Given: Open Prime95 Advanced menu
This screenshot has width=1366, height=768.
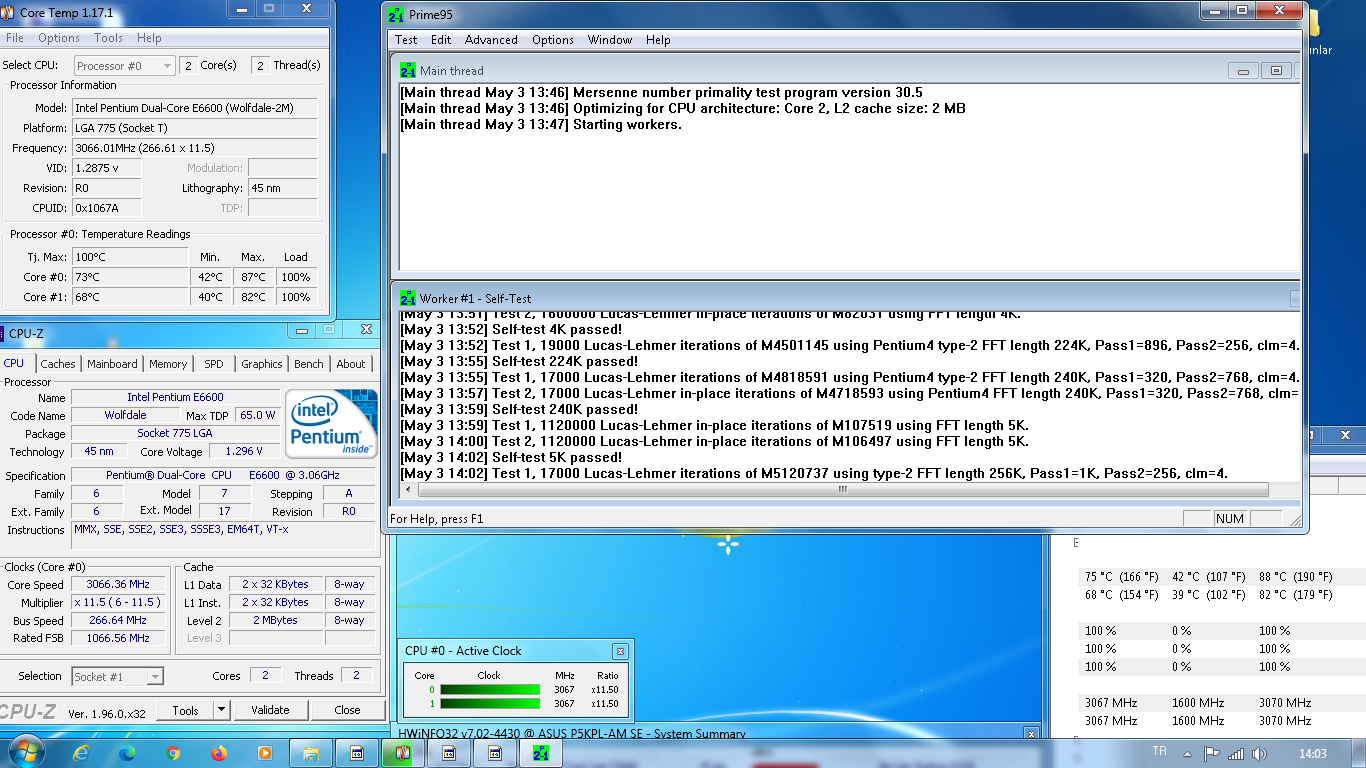Looking at the screenshot, I should 491,40.
